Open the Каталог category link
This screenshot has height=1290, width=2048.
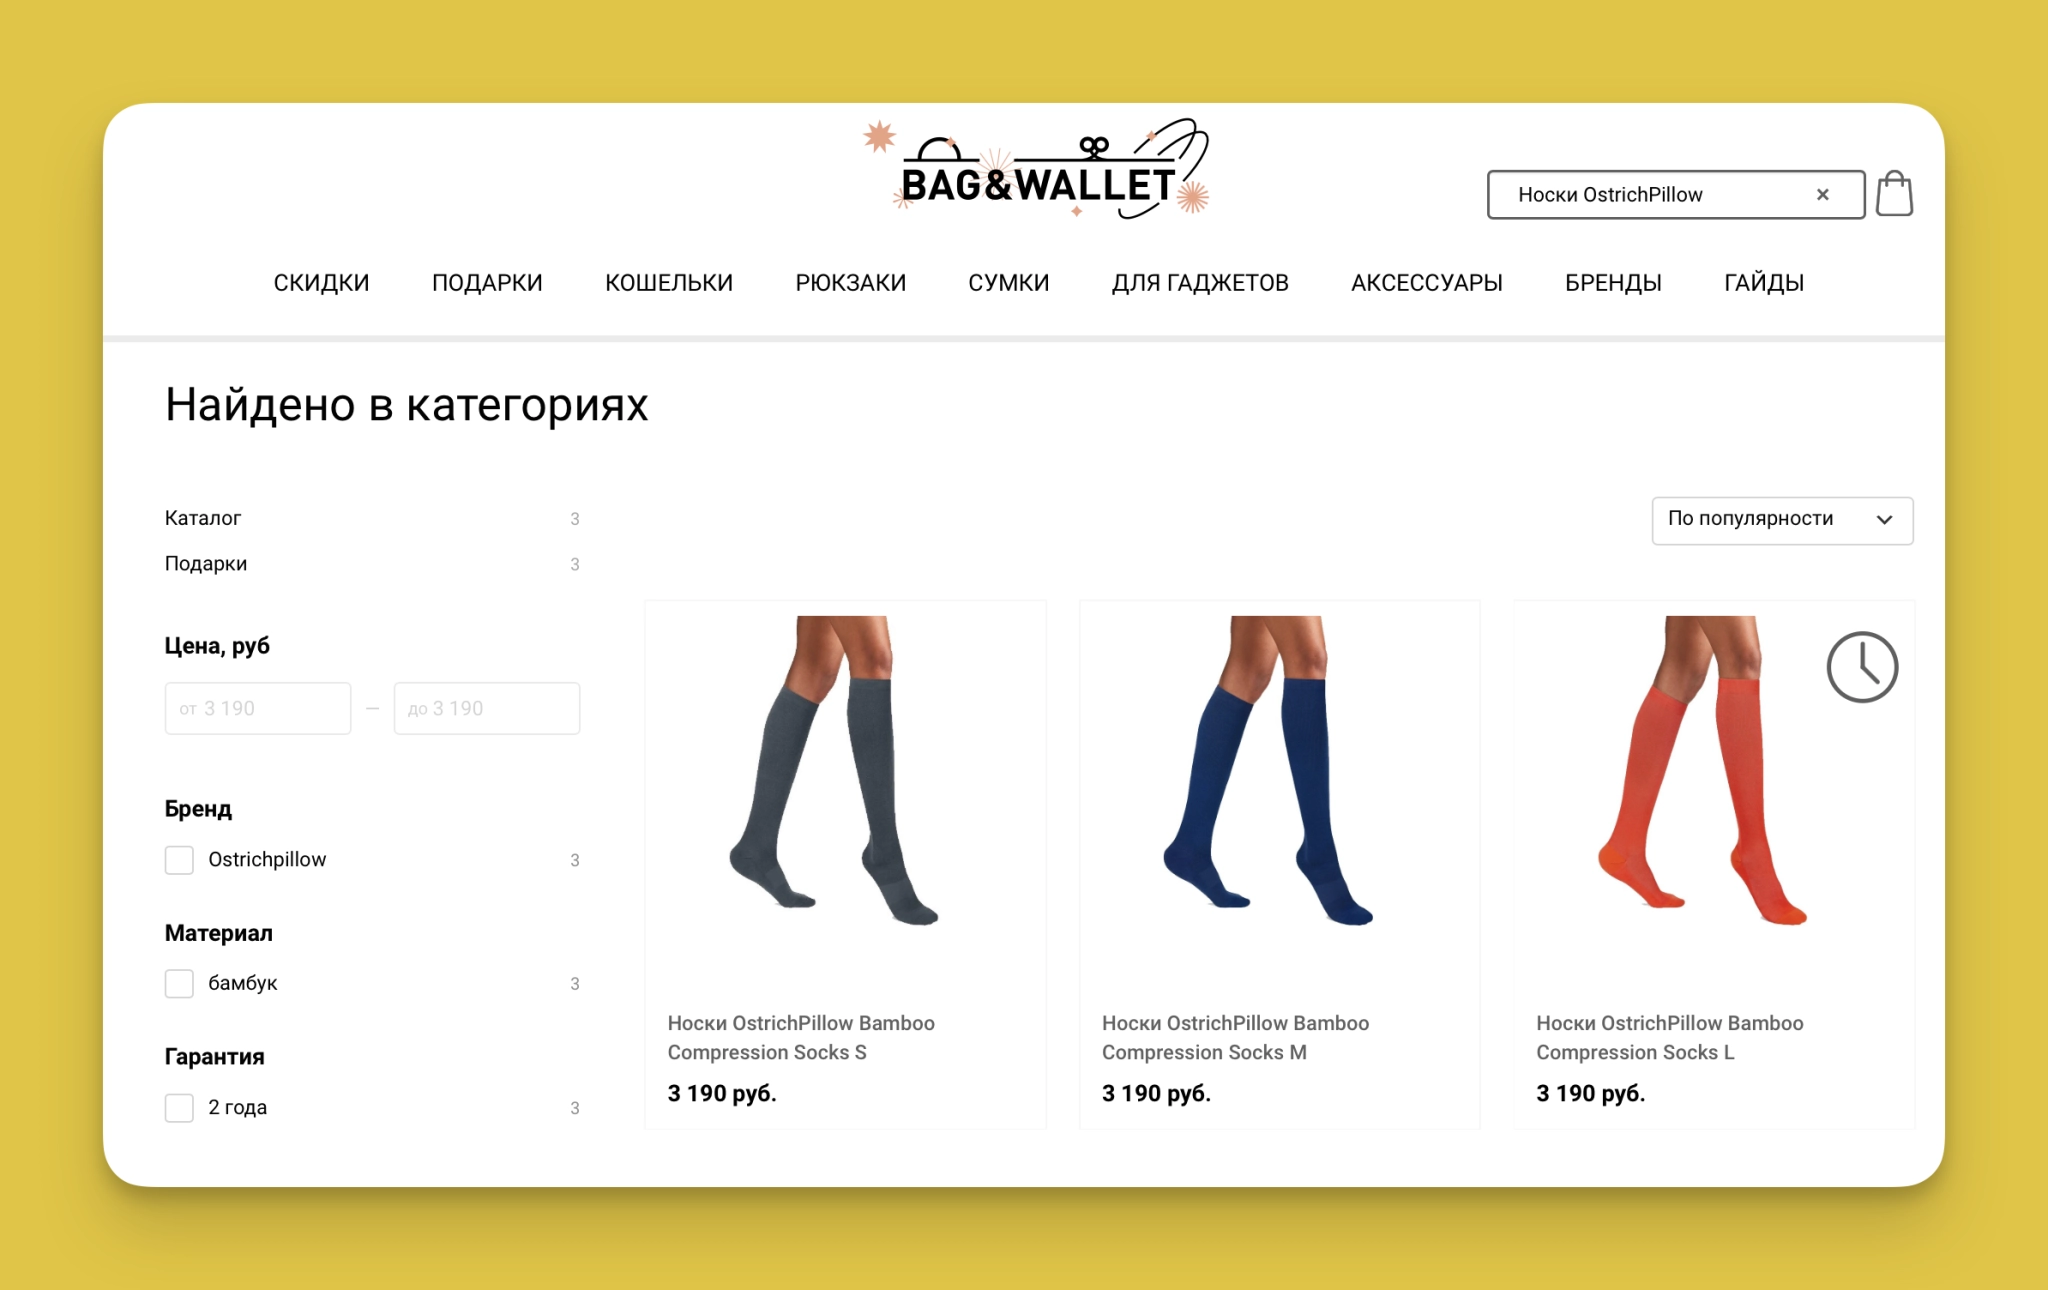pos(203,518)
